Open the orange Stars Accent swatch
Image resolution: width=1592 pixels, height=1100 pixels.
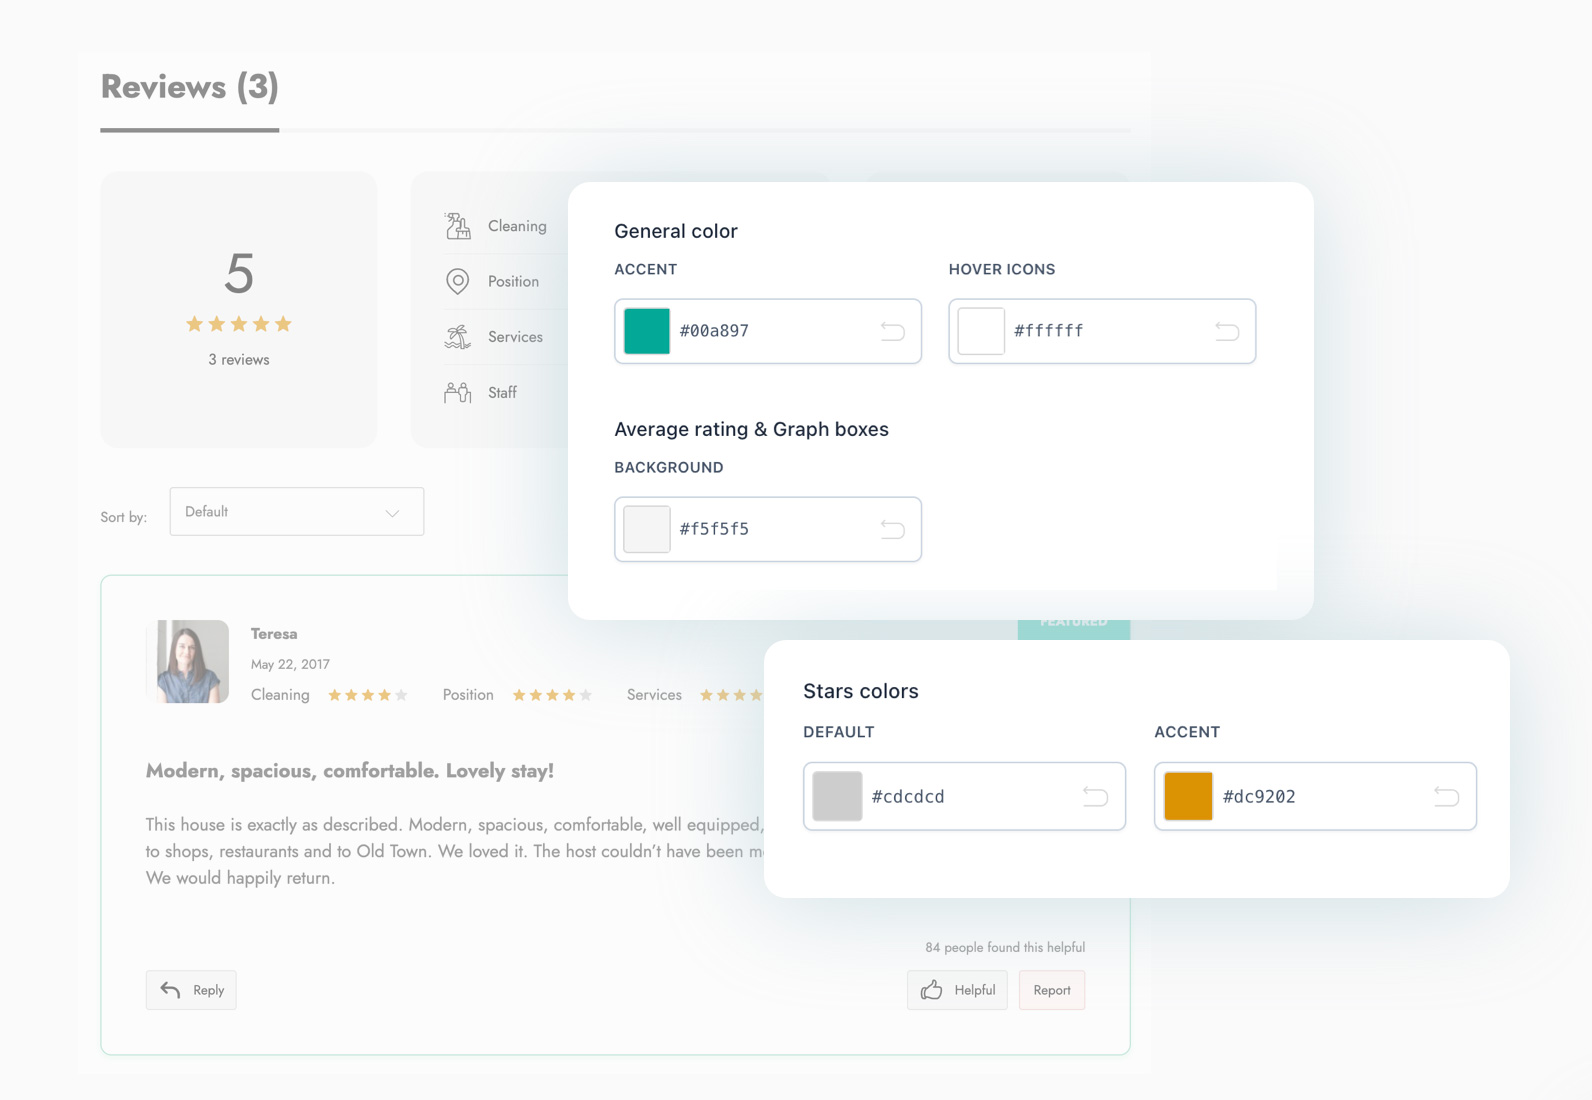(1188, 797)
